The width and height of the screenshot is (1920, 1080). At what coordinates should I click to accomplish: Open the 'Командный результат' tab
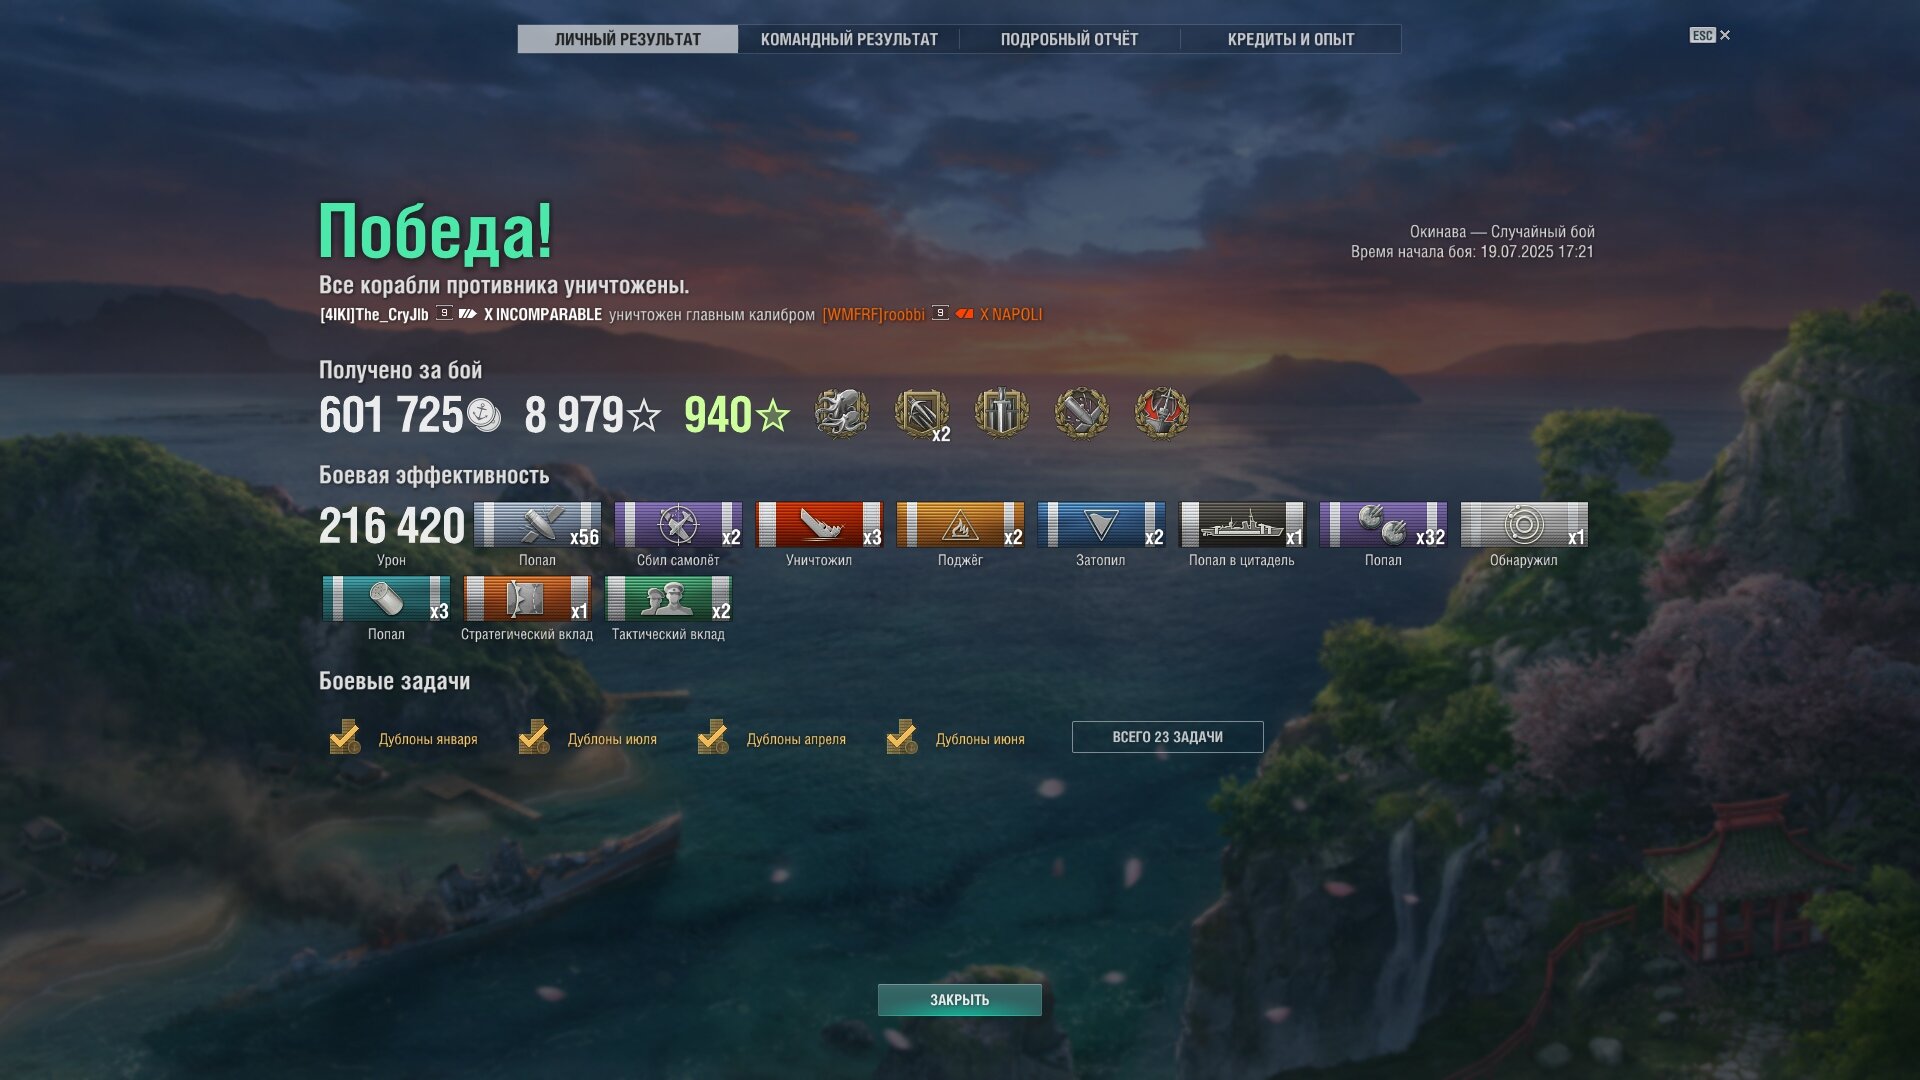pos(849,39)
